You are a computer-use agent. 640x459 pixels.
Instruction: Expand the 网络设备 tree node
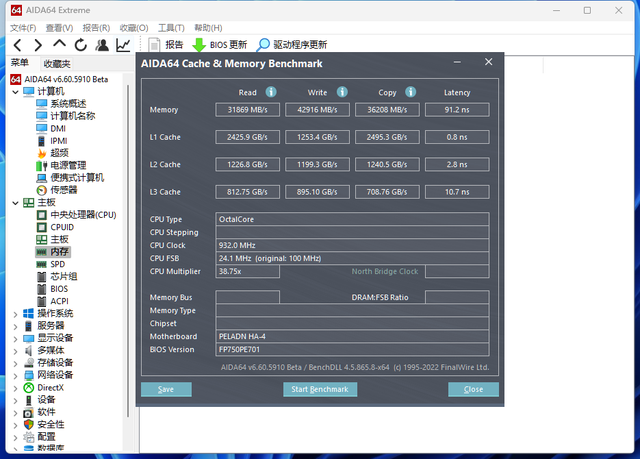coord(15,375)
